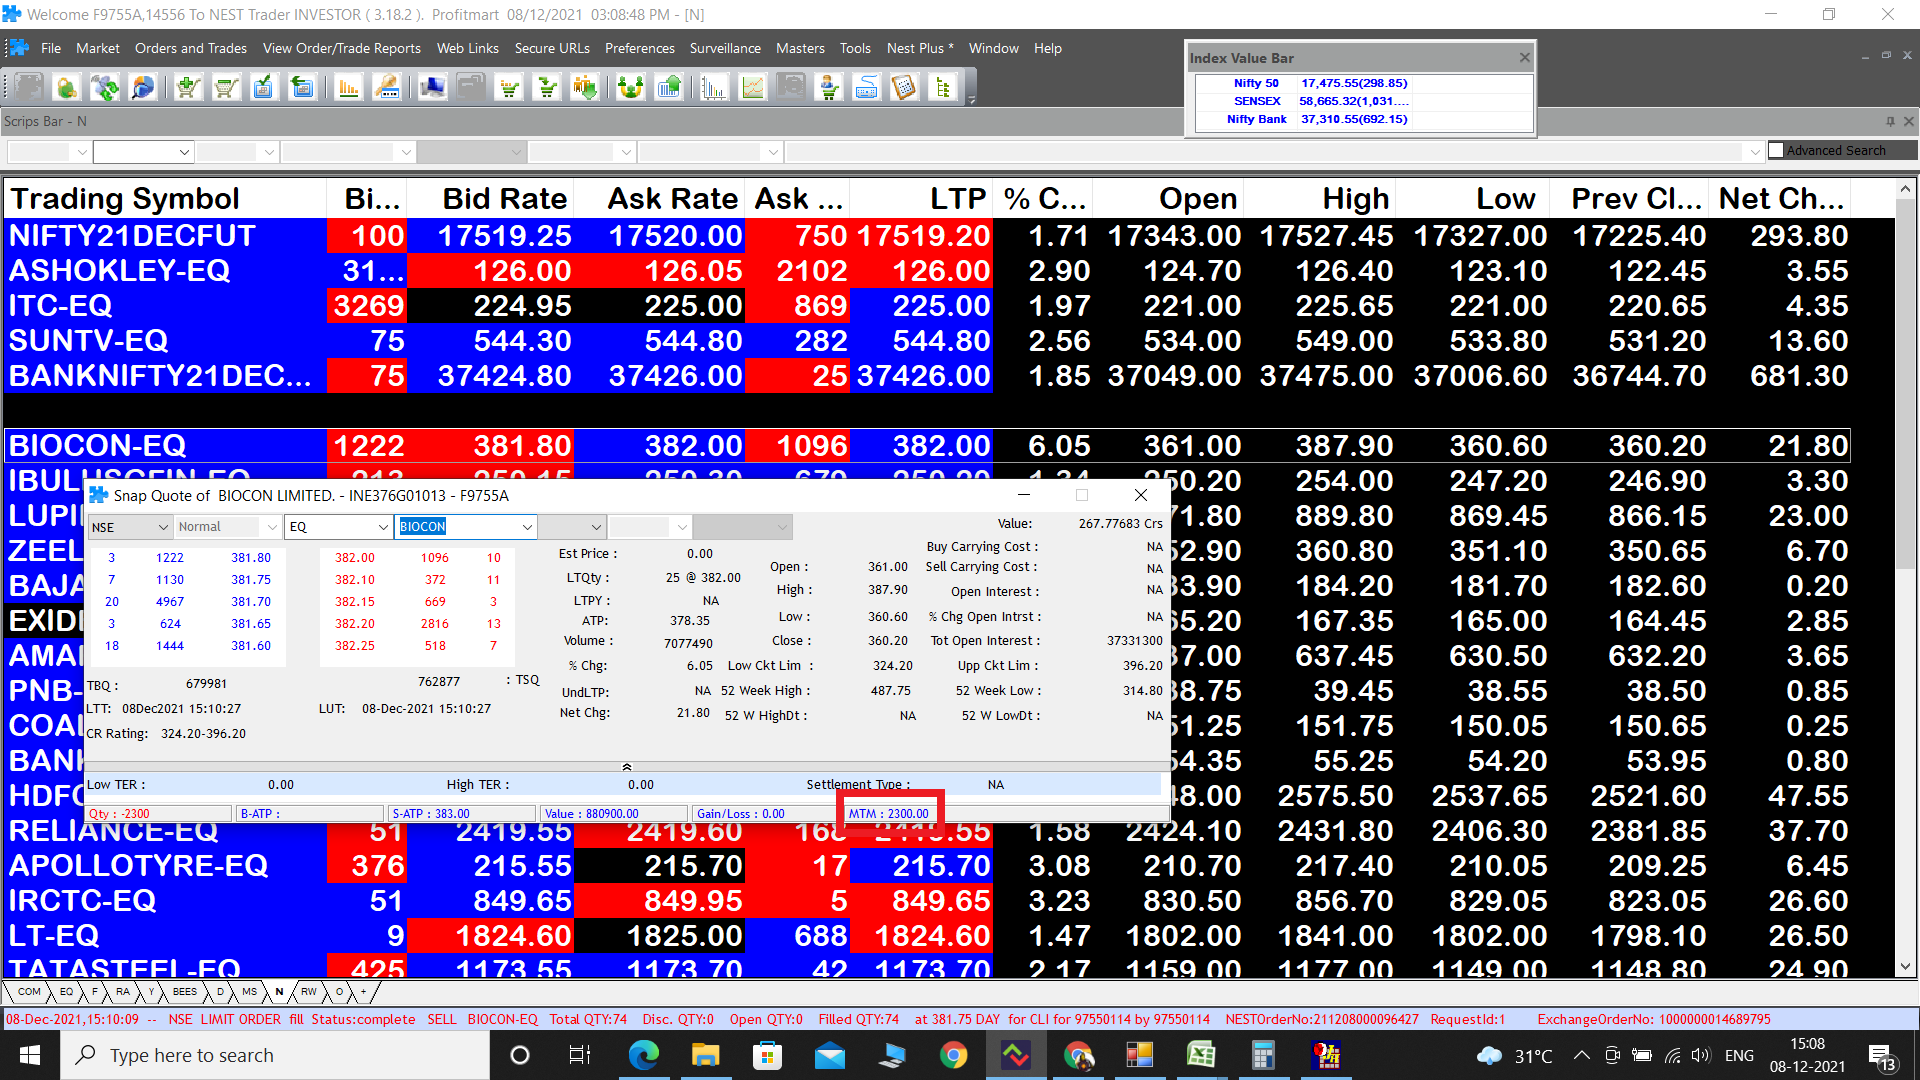Collapse Snap Quote details with double chevron

point(627,766)
